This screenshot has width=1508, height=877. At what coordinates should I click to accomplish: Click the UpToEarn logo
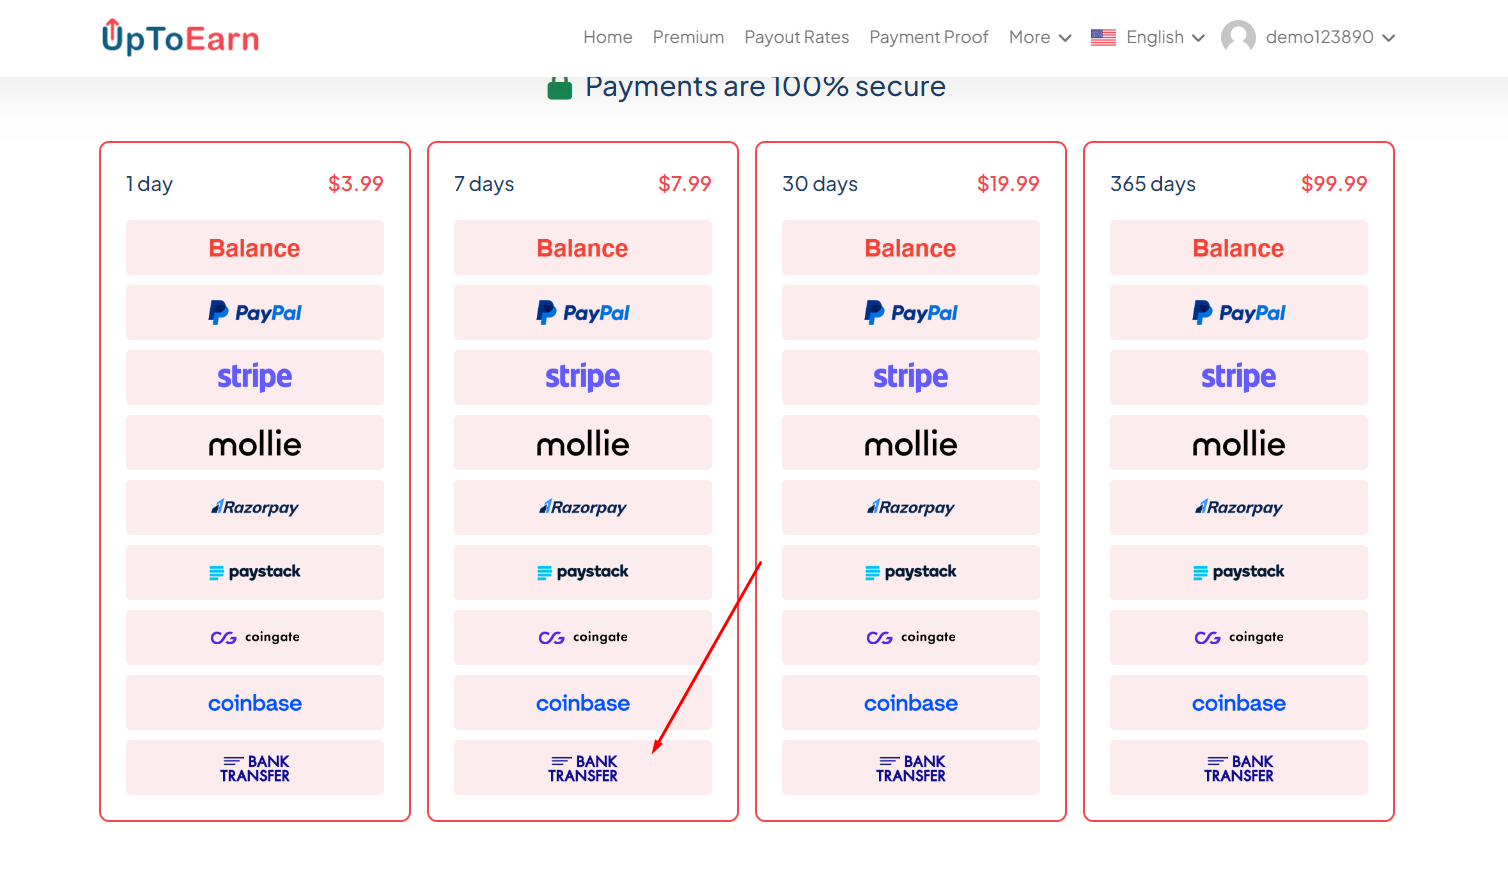click(x=180, y=38)
